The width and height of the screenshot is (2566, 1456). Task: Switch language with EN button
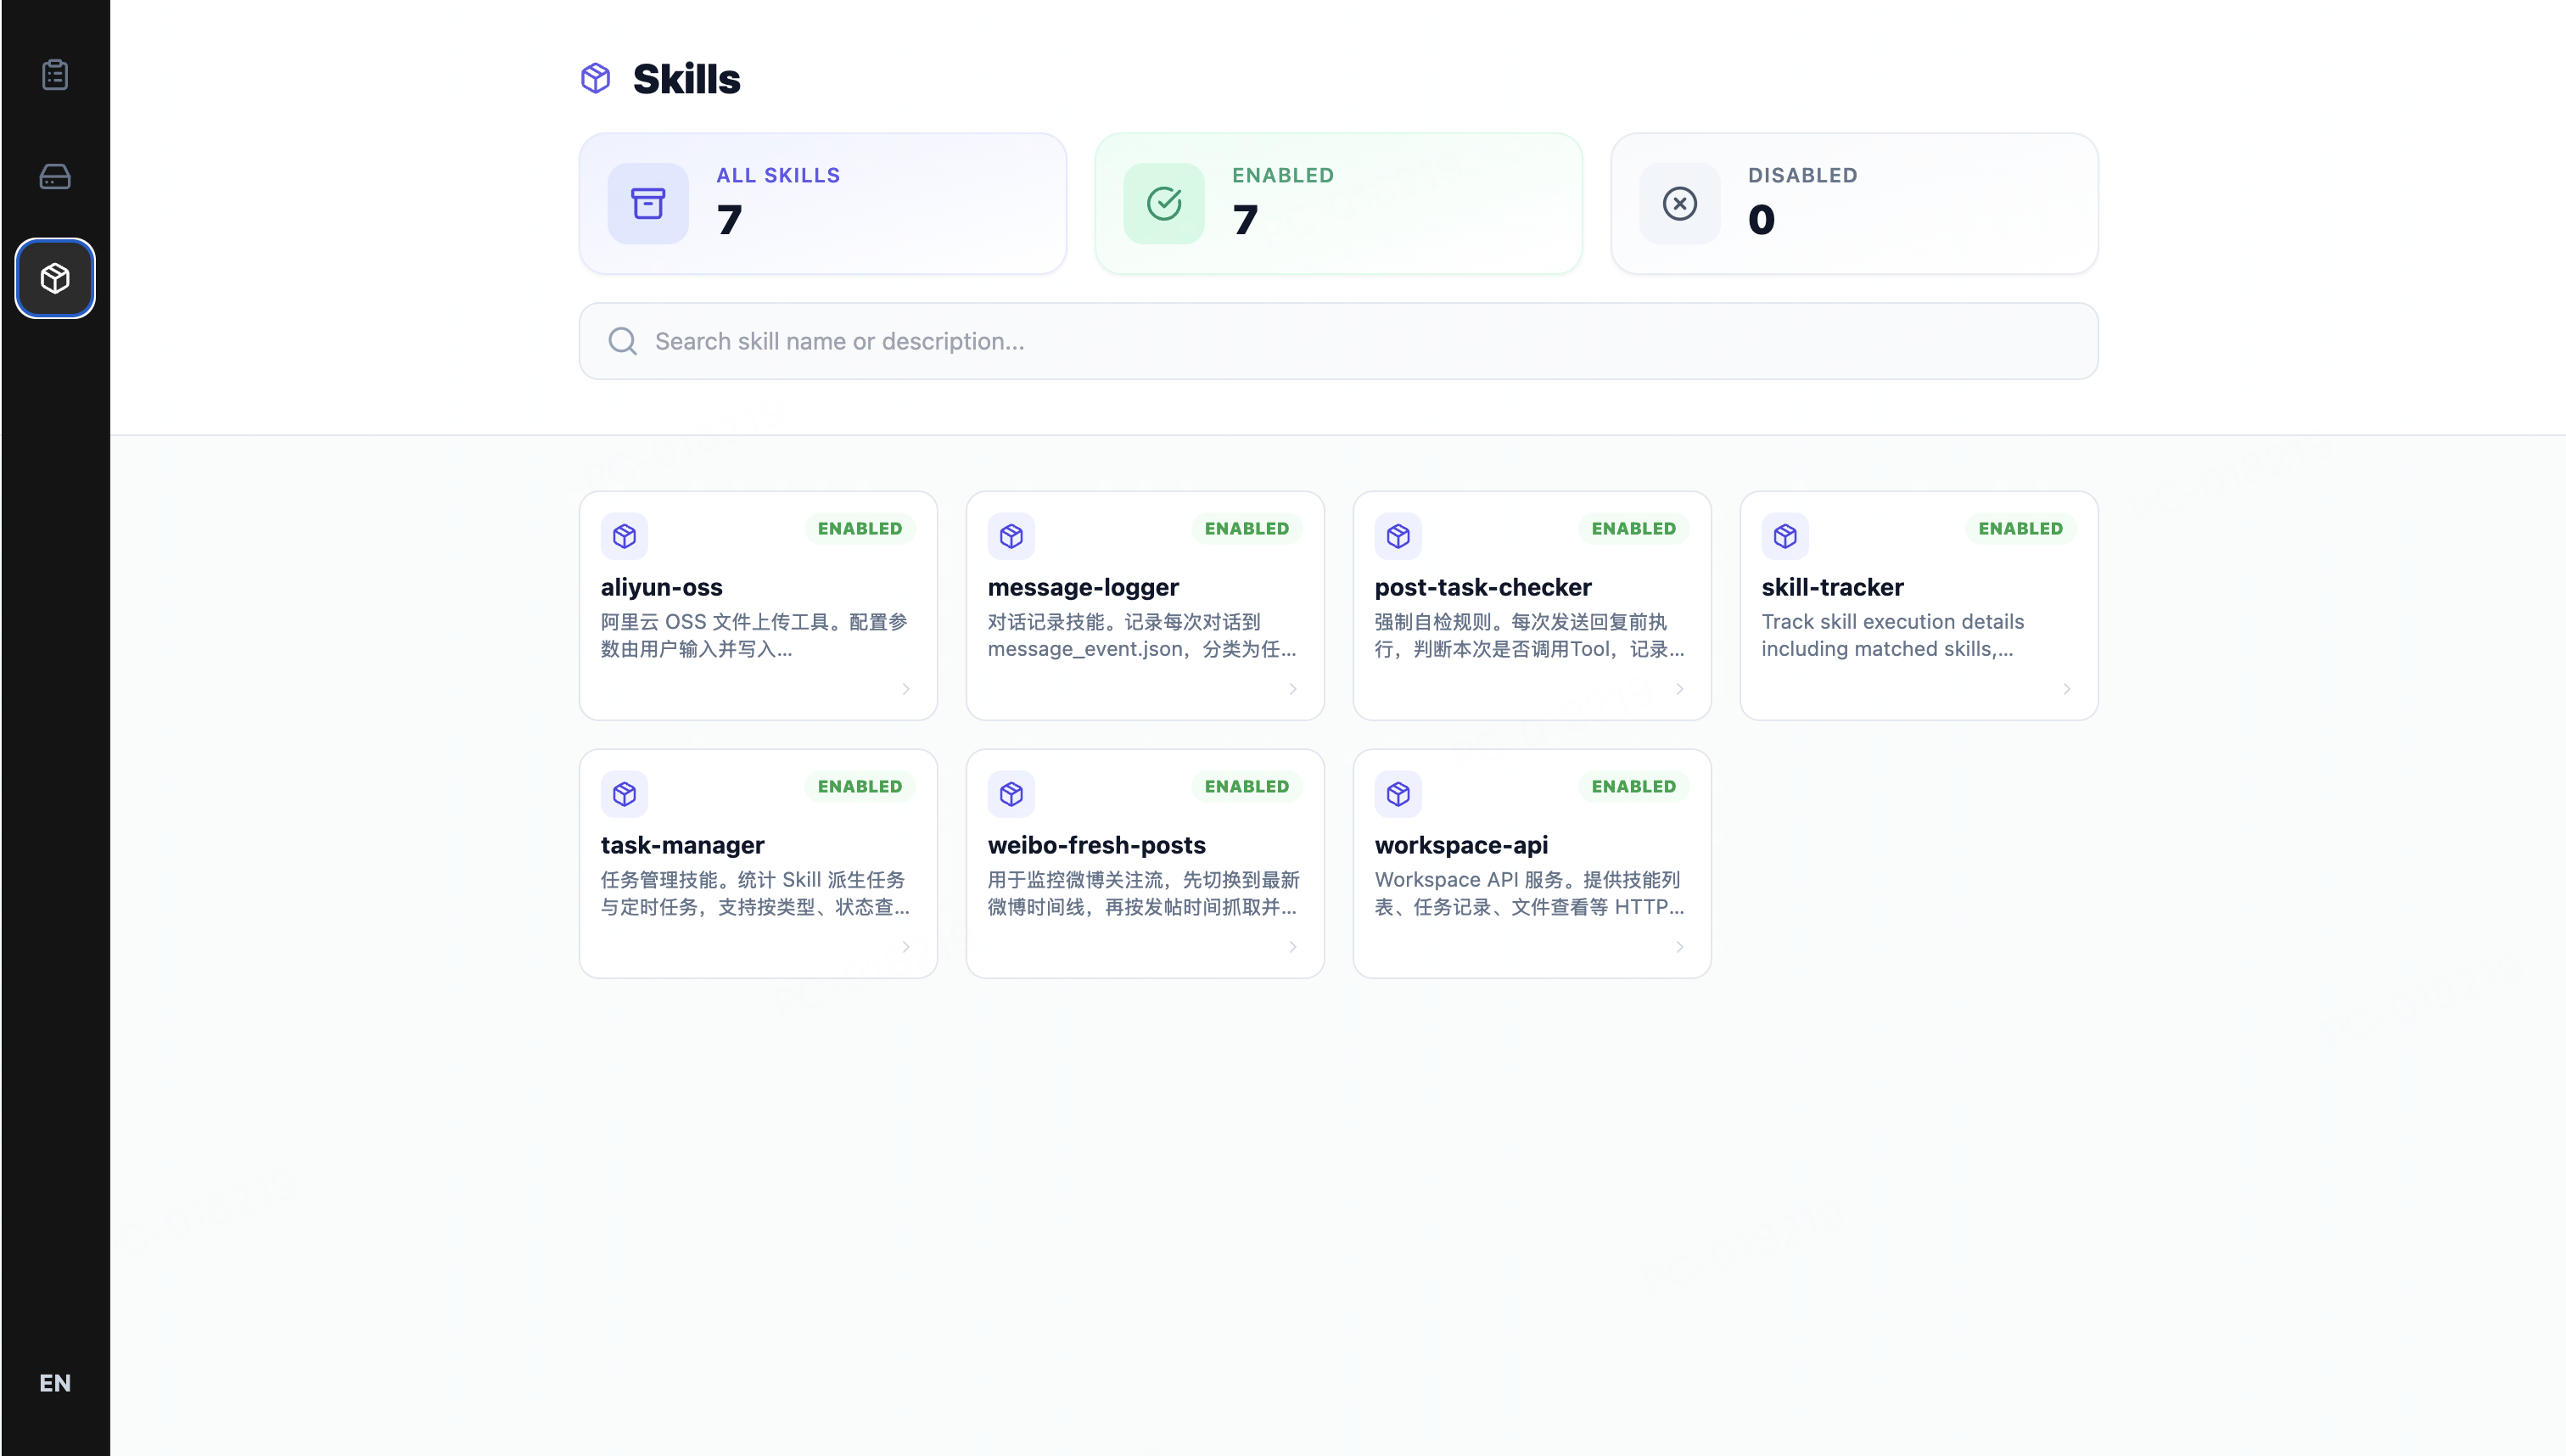coord(55,1383)
